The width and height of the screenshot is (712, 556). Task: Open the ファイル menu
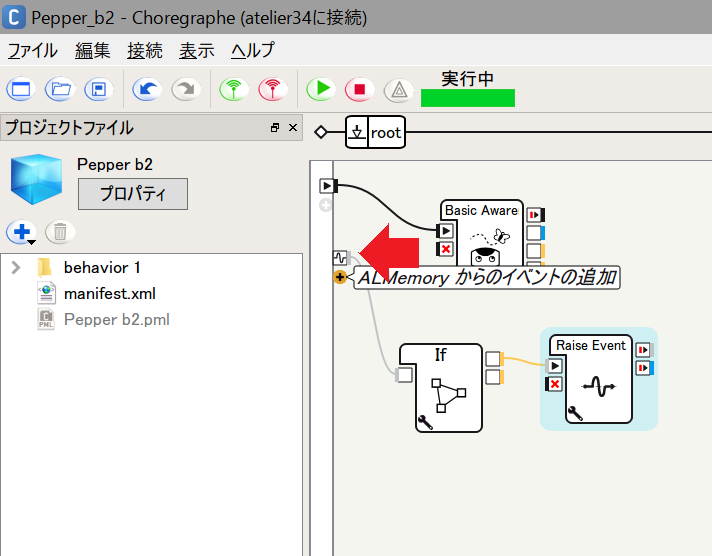[x=33, y=50]
